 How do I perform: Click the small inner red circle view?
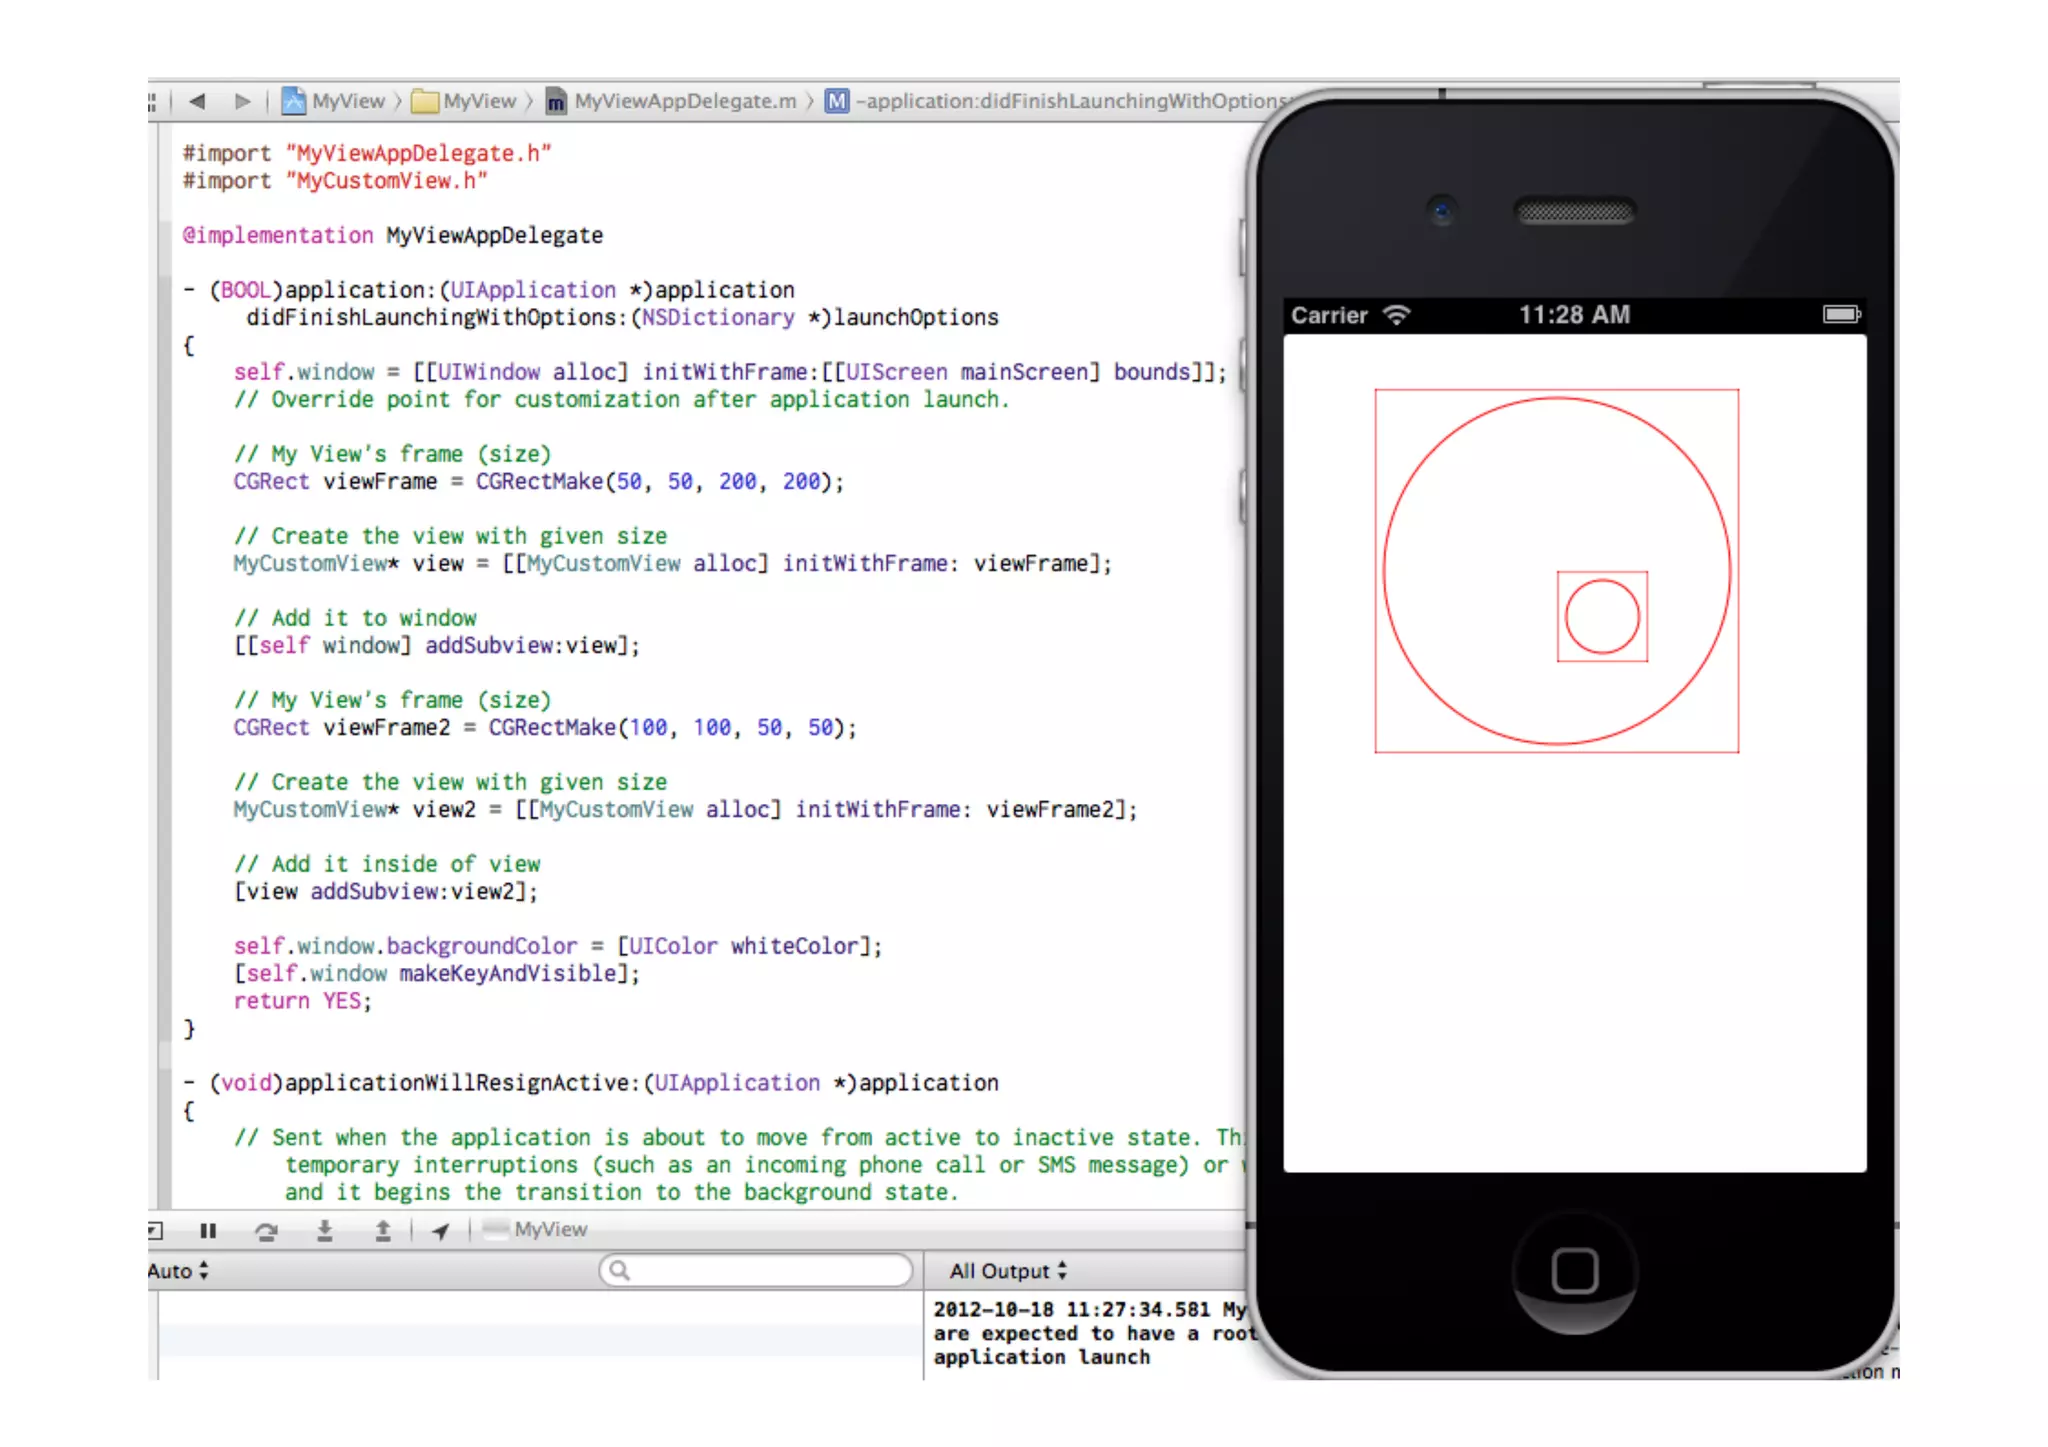tap(1602, 617)
